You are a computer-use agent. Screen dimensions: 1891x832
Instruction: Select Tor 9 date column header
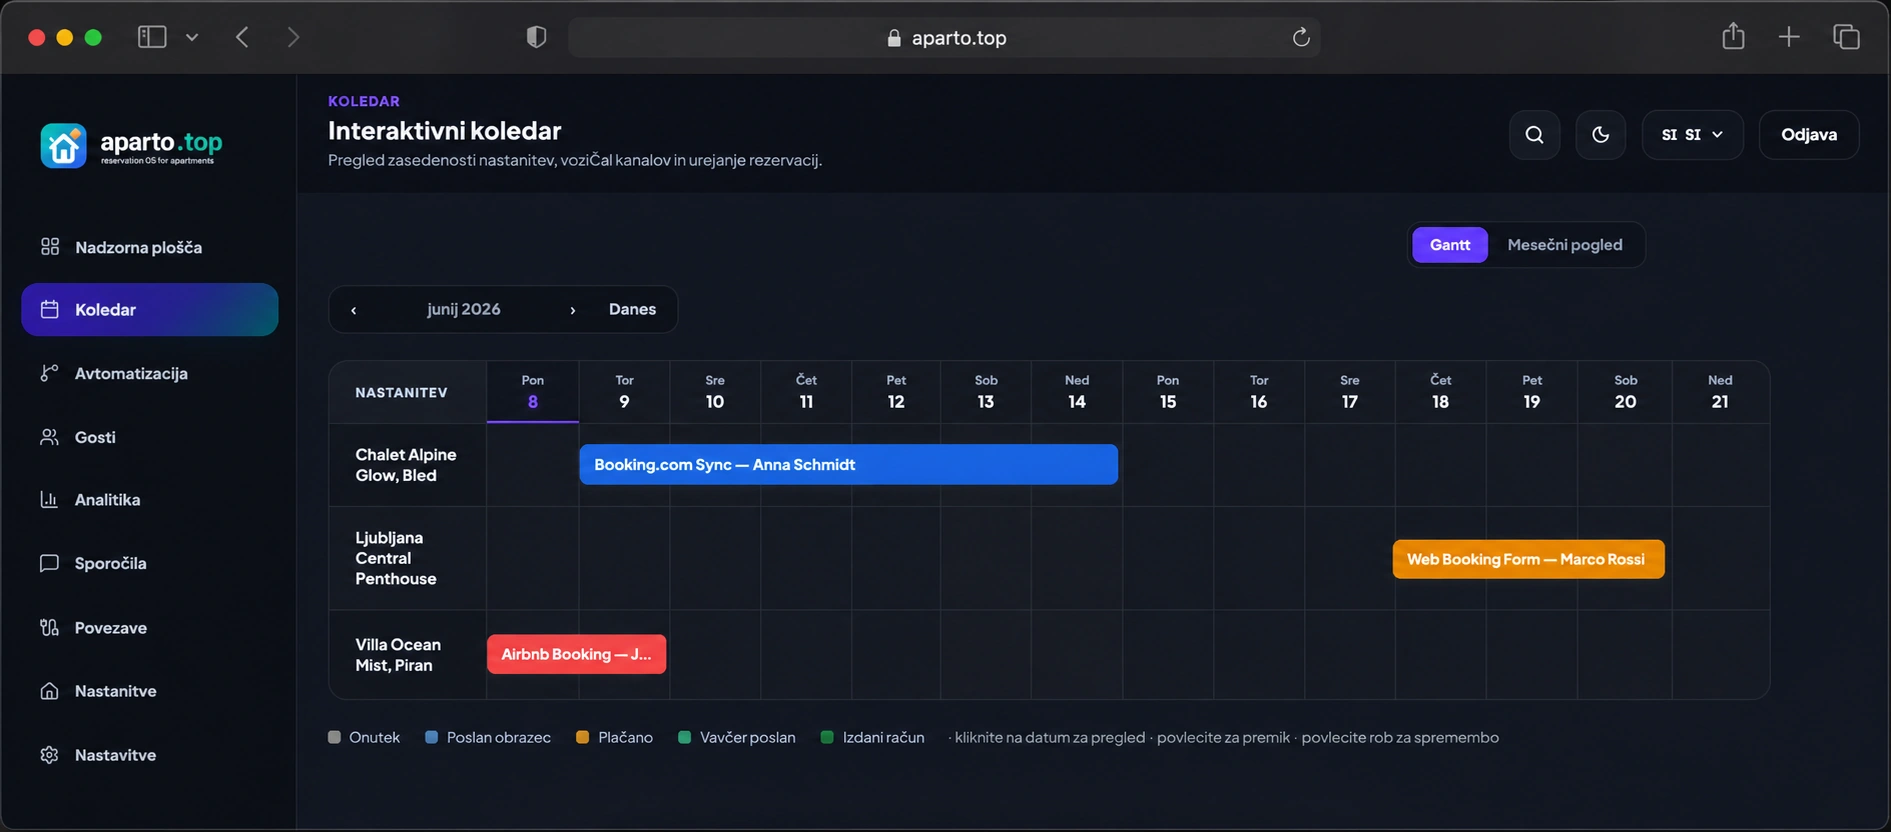pyautogui.click(x=624, y=392)
